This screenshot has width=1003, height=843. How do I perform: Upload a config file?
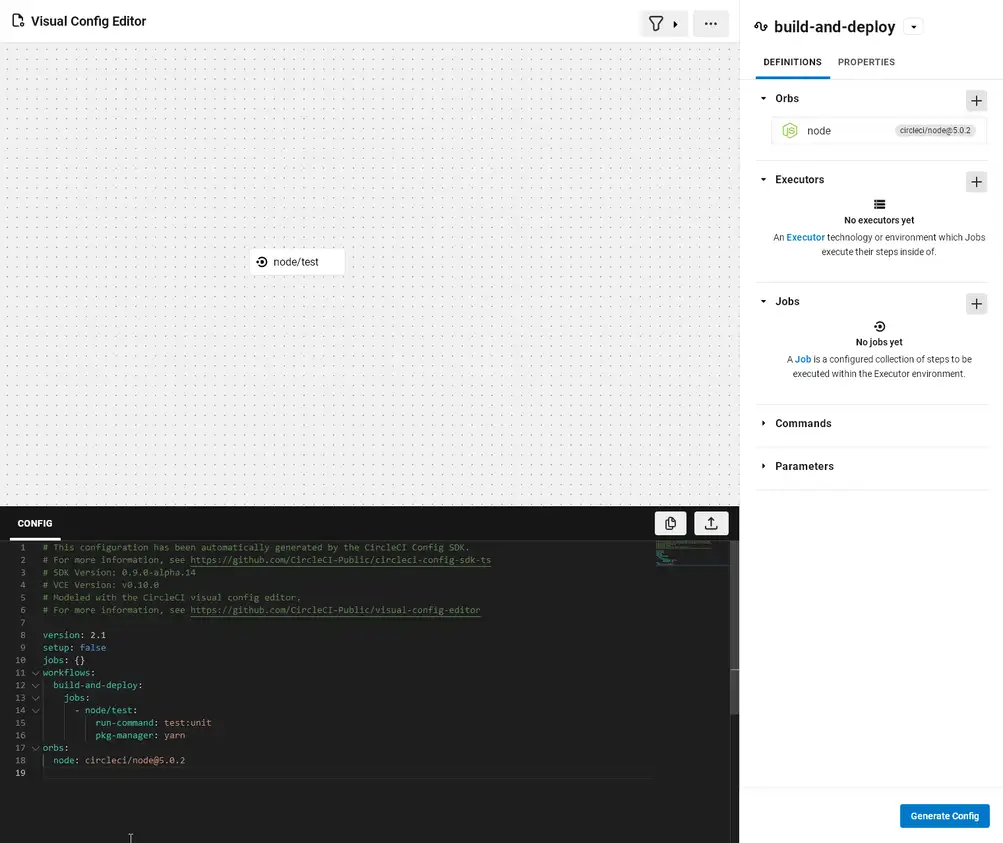[710, 522]
